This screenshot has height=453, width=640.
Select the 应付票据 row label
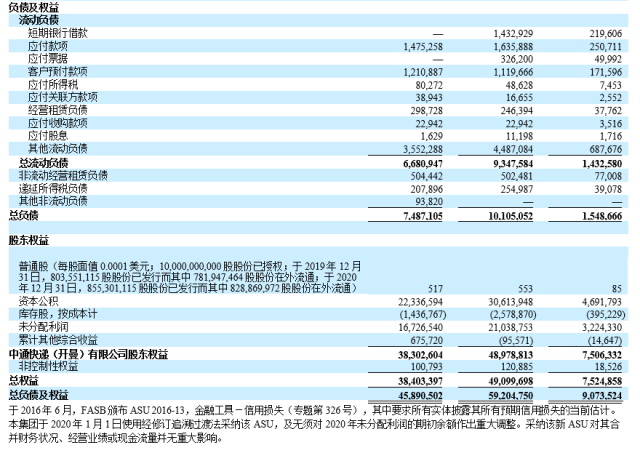pos(48,59)
